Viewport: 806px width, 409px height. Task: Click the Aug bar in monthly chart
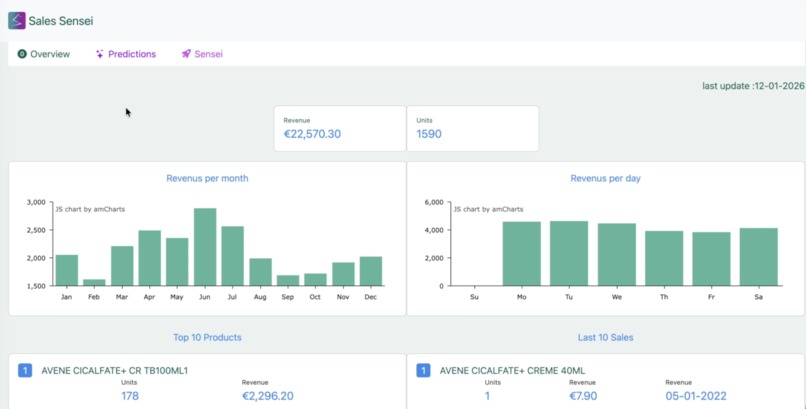(x=260, y=272)
